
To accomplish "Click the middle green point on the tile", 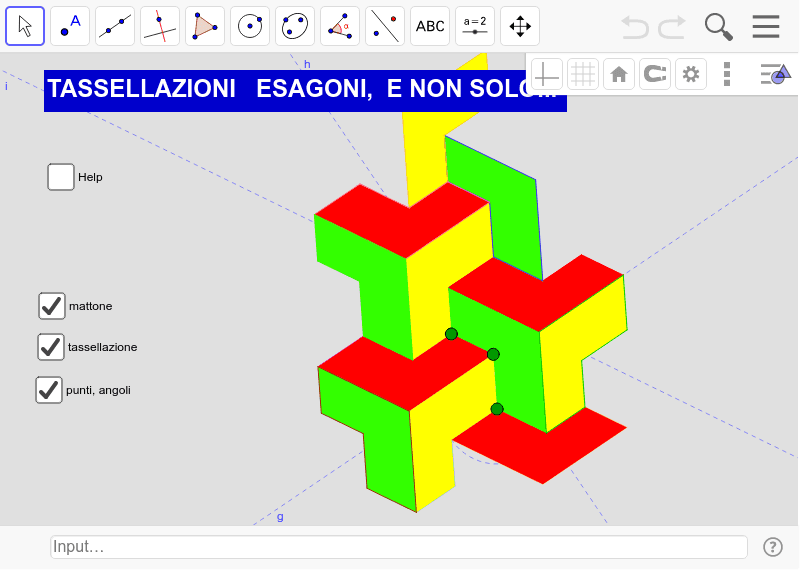I will [x=493, y=354].
